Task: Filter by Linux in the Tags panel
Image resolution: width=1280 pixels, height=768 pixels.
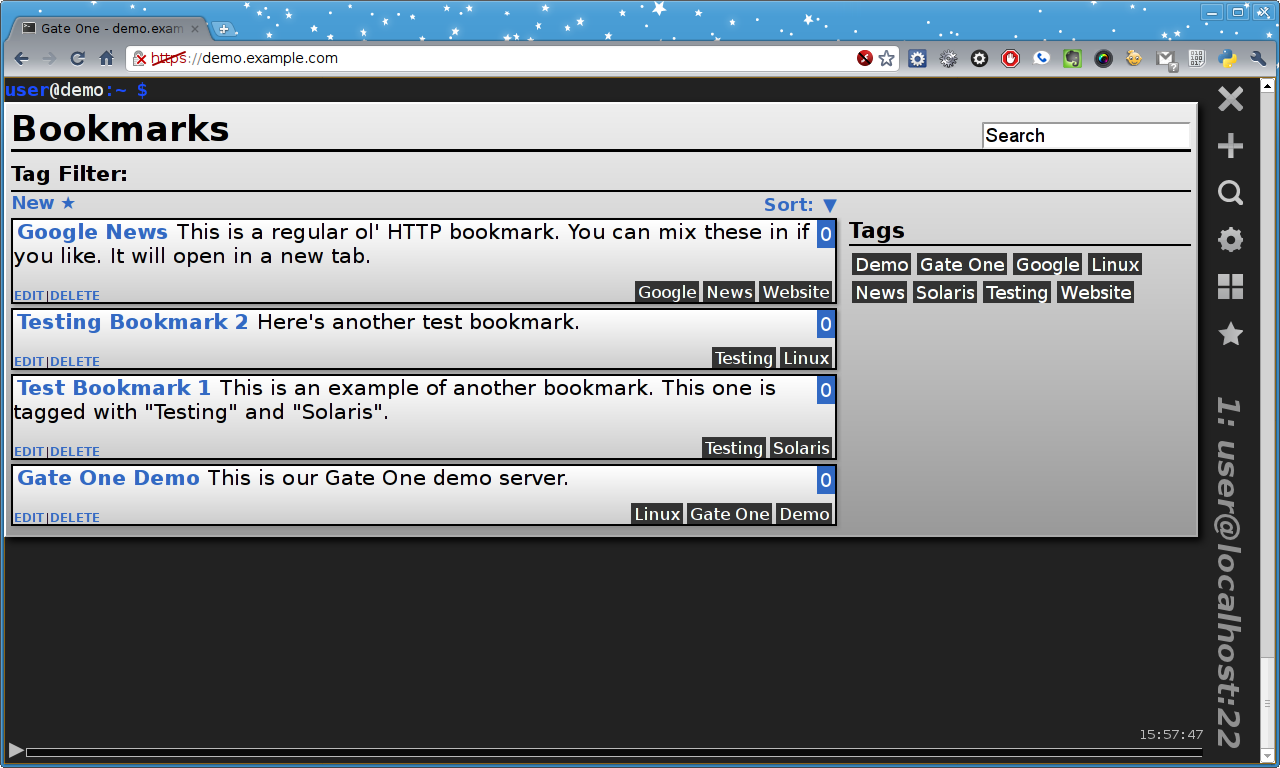Action: (1115, 265)
